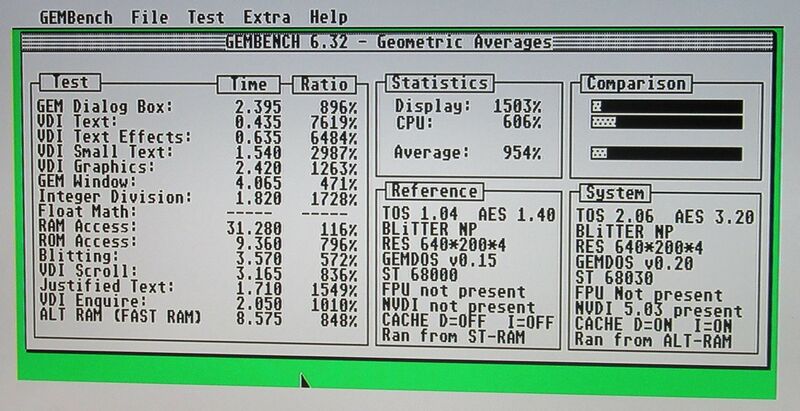Click NVDI 5.03 present line
This screenshot has height=411, width=800.
pos(659,310)
